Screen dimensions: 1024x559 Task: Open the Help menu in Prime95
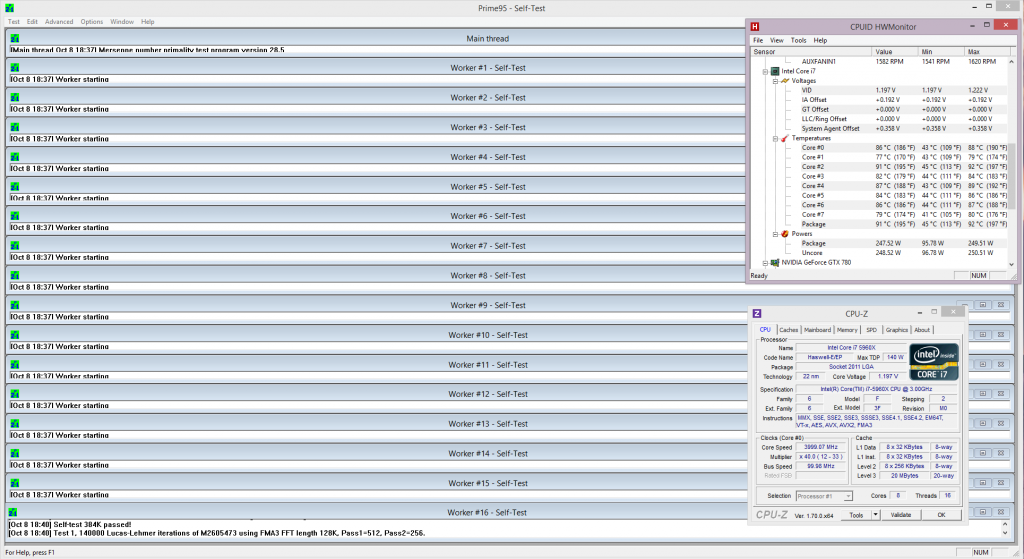[x=148, y=22]
